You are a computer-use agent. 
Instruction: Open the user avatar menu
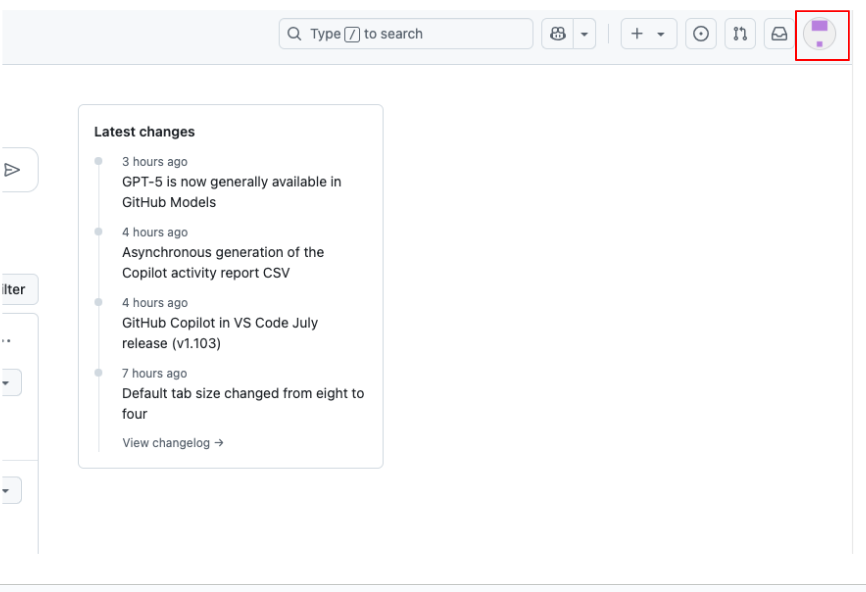(820, 34)
